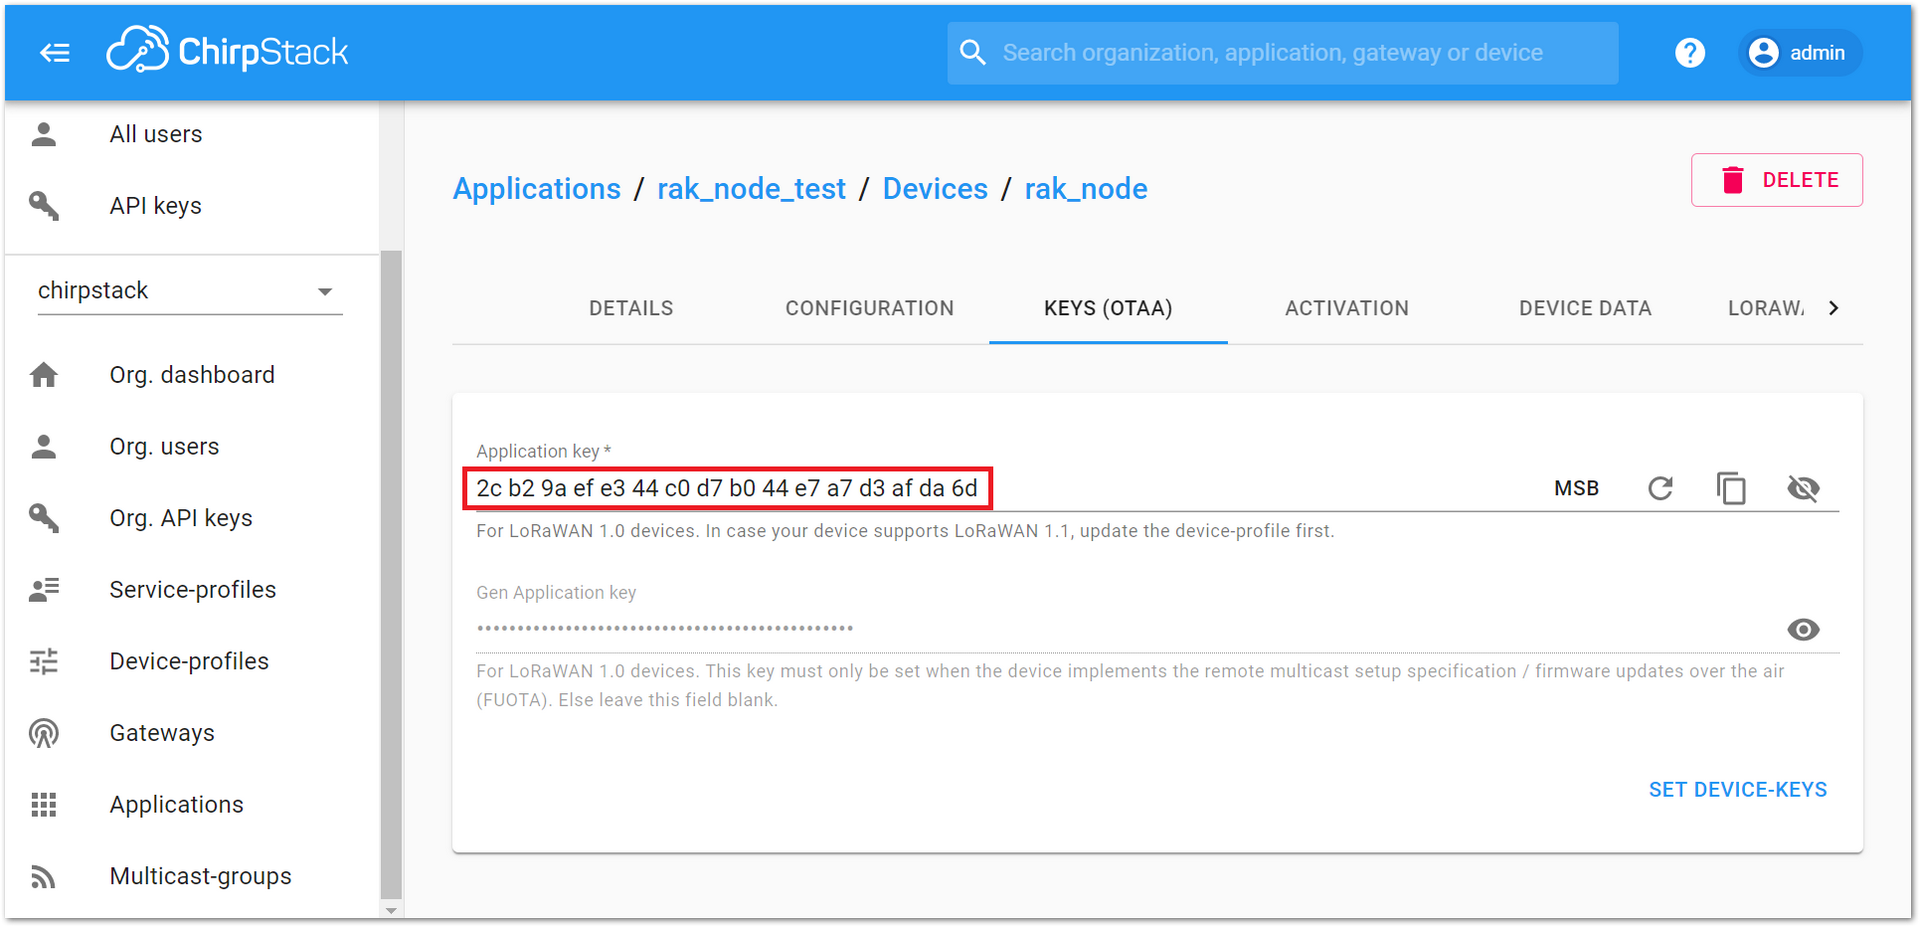Open the admin user account menu
The width and height of the screenshot is (1920, 927).
click(1800, 52)
